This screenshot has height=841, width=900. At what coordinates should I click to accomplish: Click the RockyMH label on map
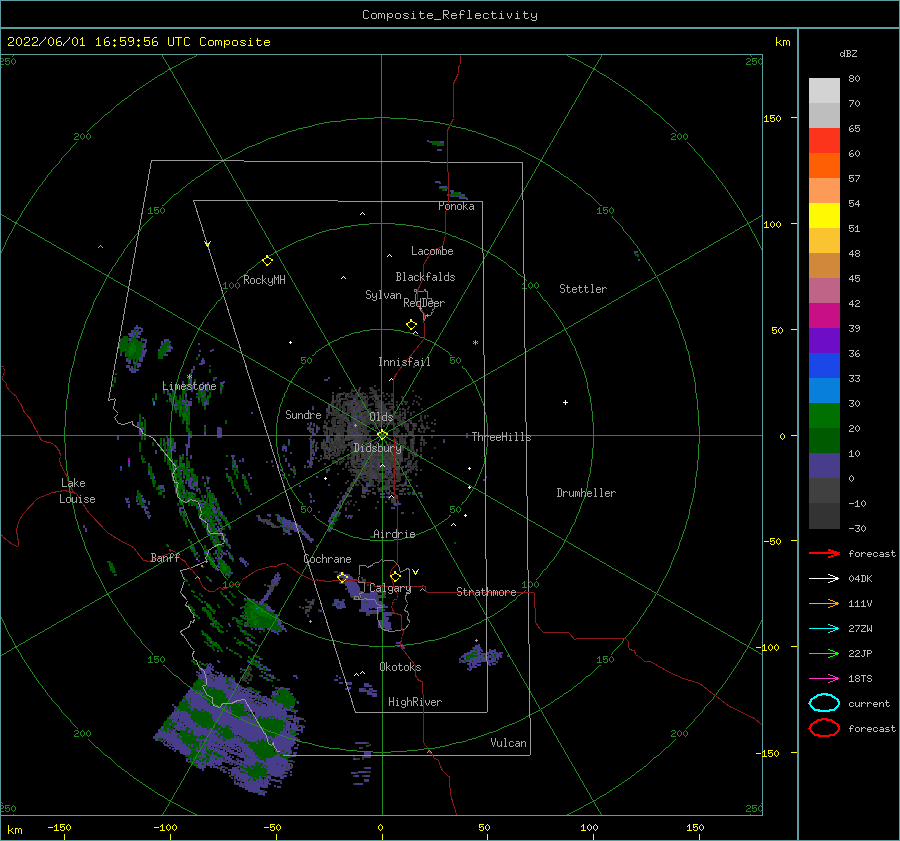click(x=264, y=280)
